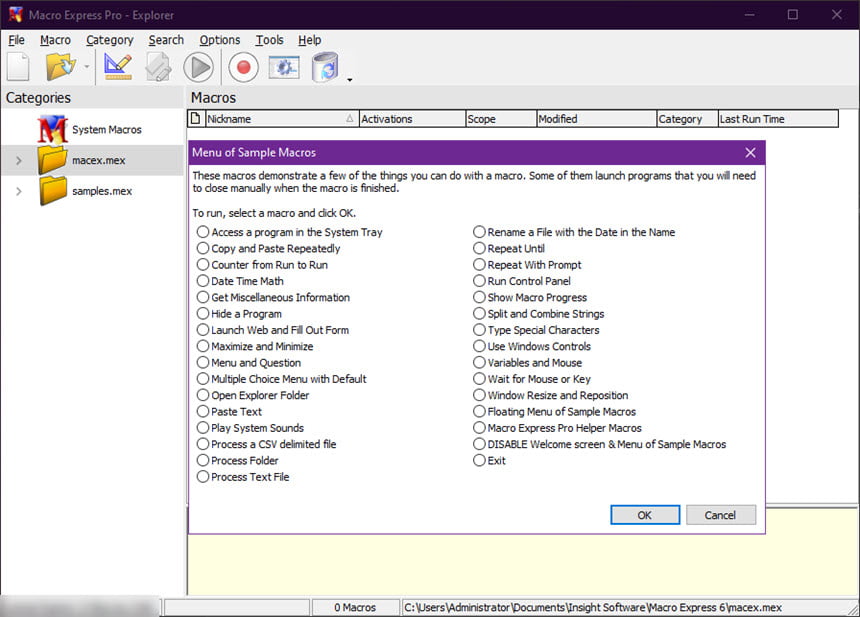
Task: Click the New Macro blank page icon
Action: point(18,67)
